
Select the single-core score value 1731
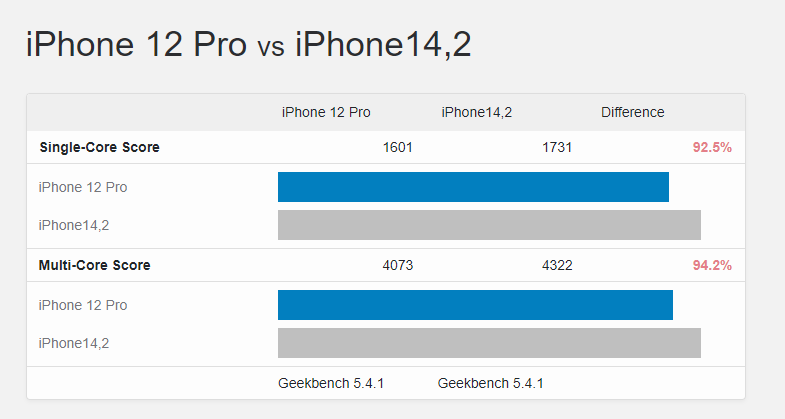tap(557, 147)
